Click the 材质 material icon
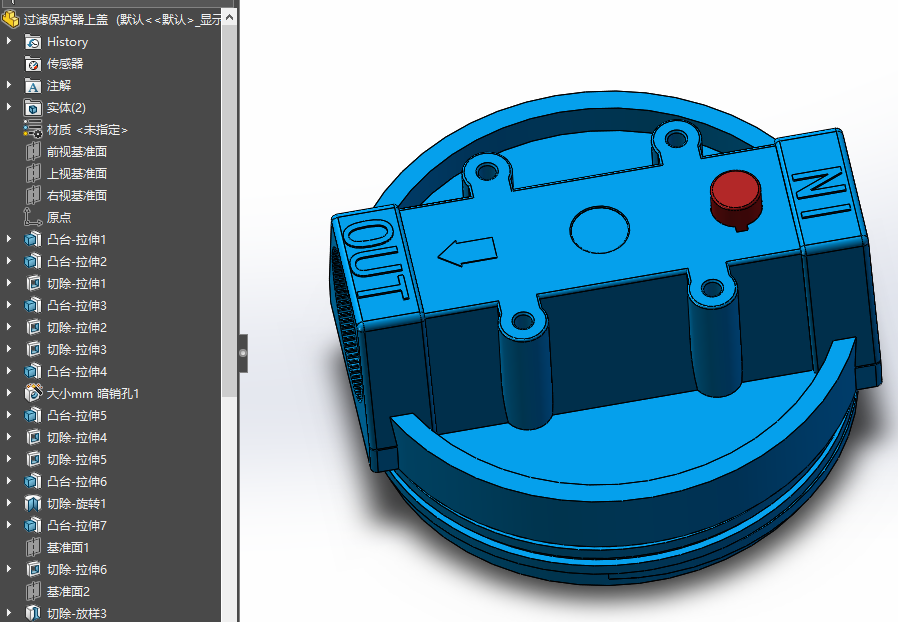 [x=33, y=129]
